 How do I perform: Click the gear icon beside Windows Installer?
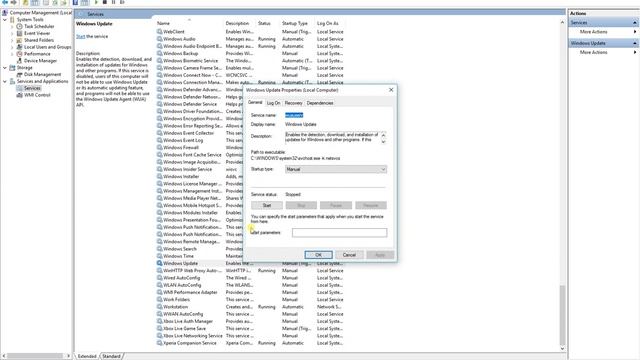(160, 176)
